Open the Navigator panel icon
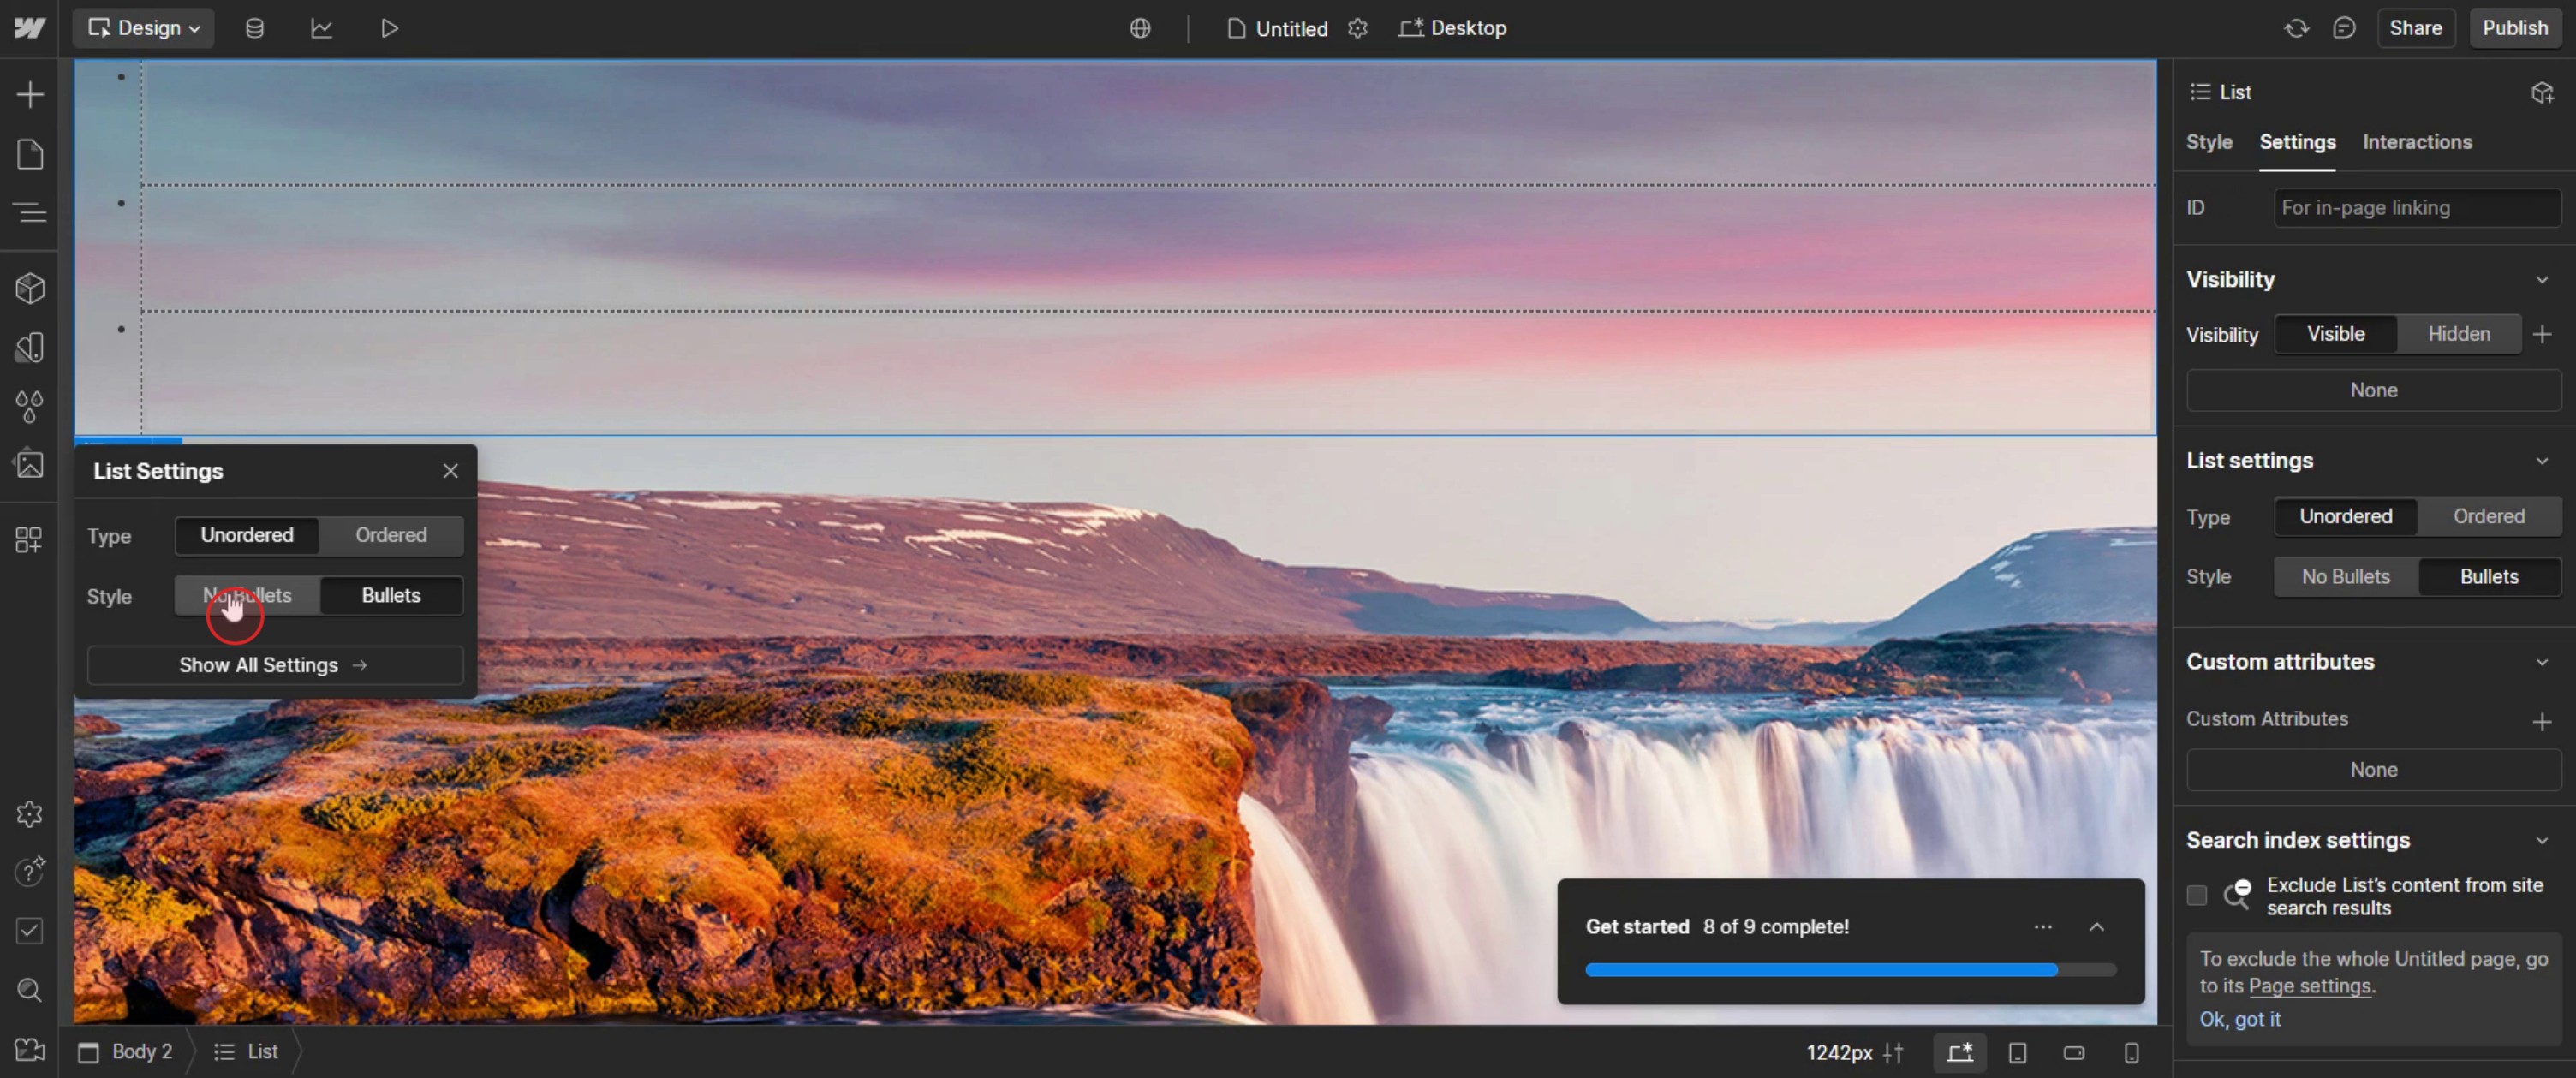2576x1078 pixels. coord(30,212)
